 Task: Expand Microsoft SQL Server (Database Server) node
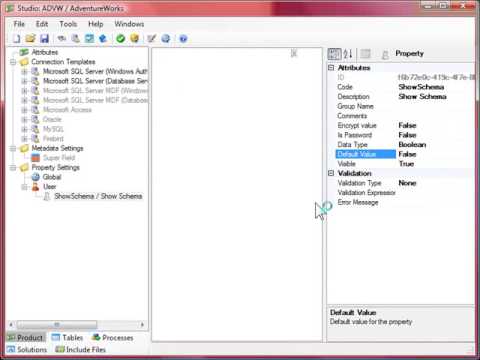tap(24, 81)
